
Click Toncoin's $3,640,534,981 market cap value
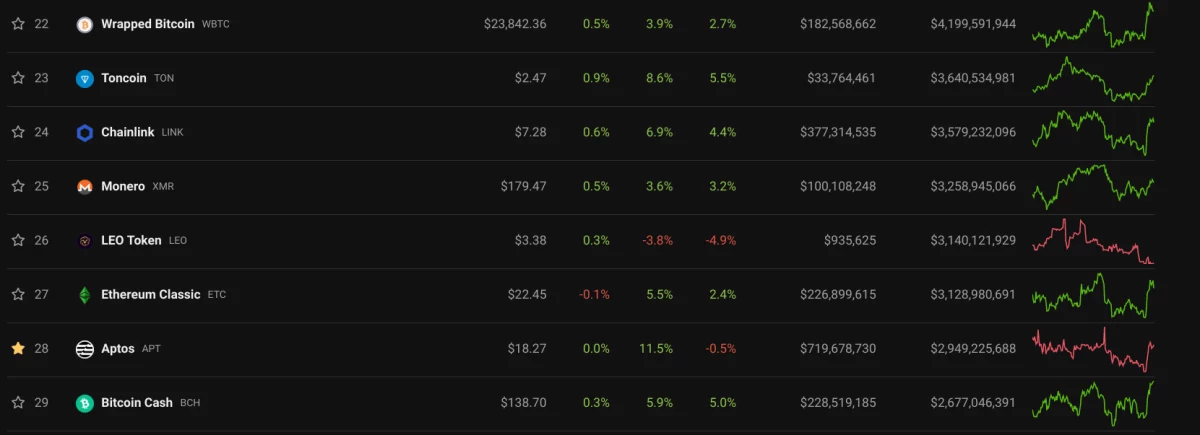(x=973, y=78)
